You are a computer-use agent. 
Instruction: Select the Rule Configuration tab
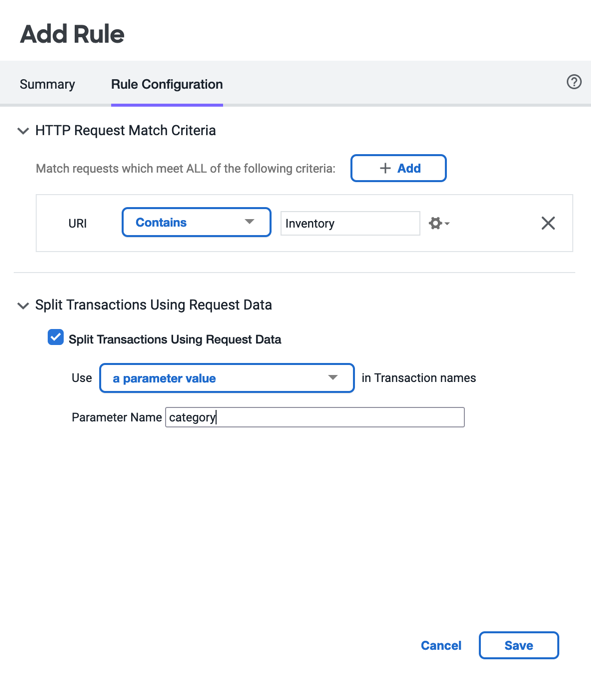(167, 84)
